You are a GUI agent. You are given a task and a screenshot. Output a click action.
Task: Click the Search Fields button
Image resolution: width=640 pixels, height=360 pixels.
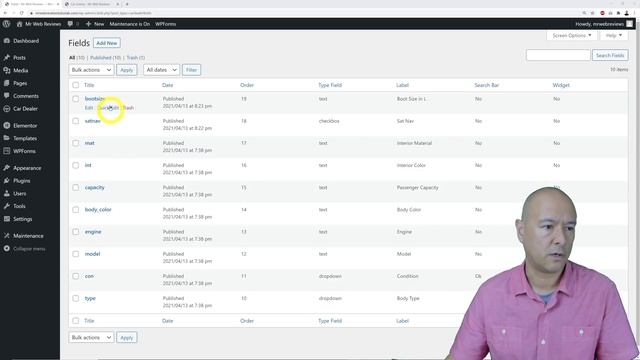pos(610,55)
